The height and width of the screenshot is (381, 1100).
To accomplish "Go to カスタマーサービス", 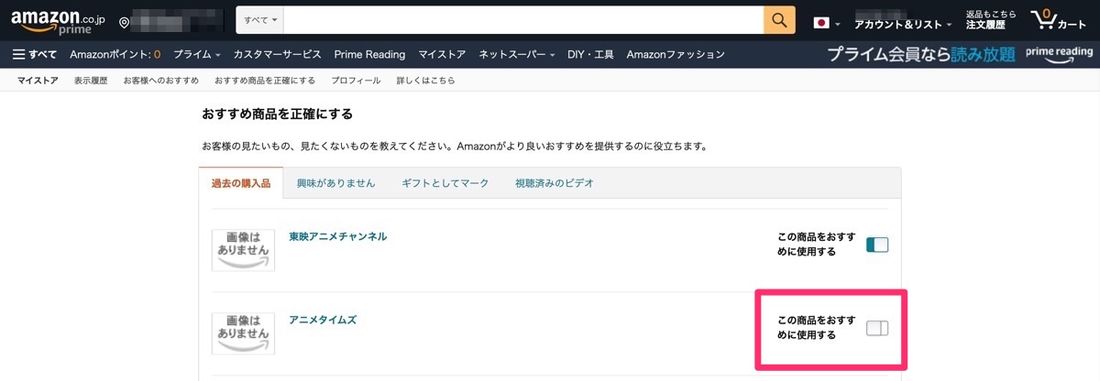I will click(277, 54).
